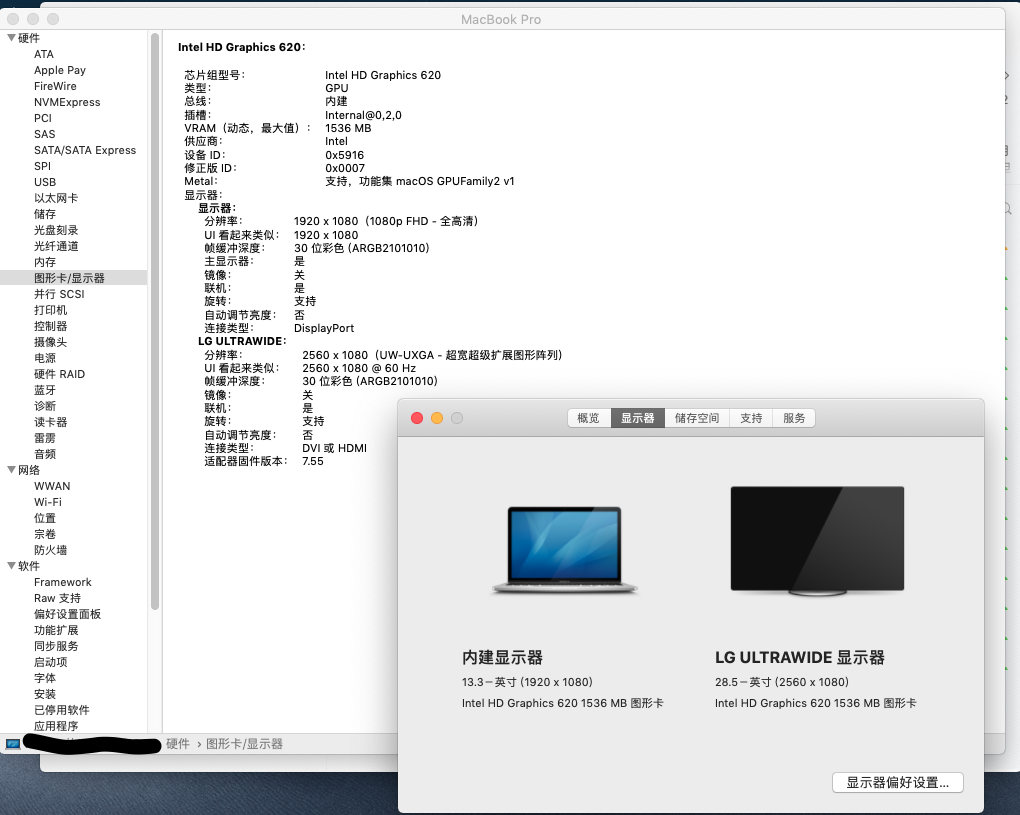Select 已停用软件 entry
Viewport: 1020px width, 815px height.
tap(62, 710)
